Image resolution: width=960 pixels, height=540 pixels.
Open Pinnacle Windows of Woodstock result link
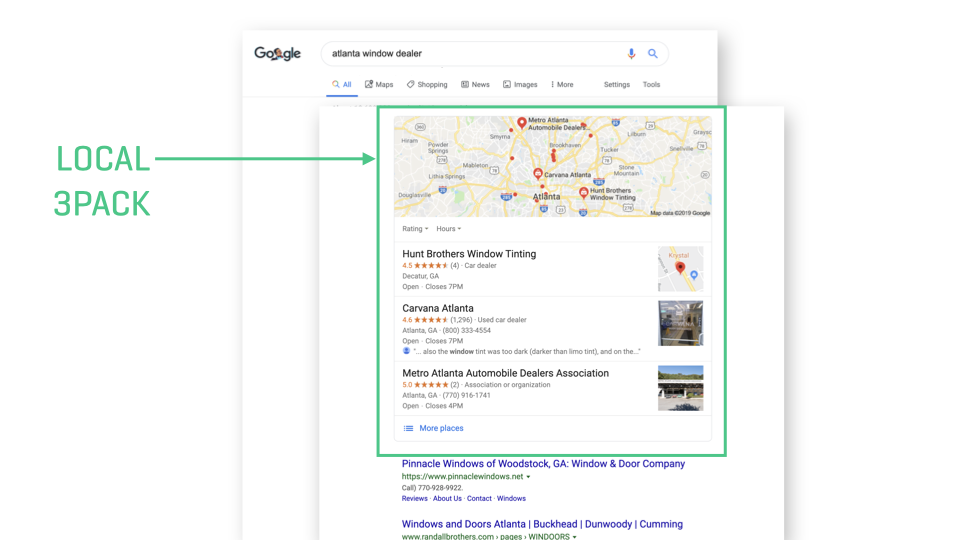[x=543, y=464]
